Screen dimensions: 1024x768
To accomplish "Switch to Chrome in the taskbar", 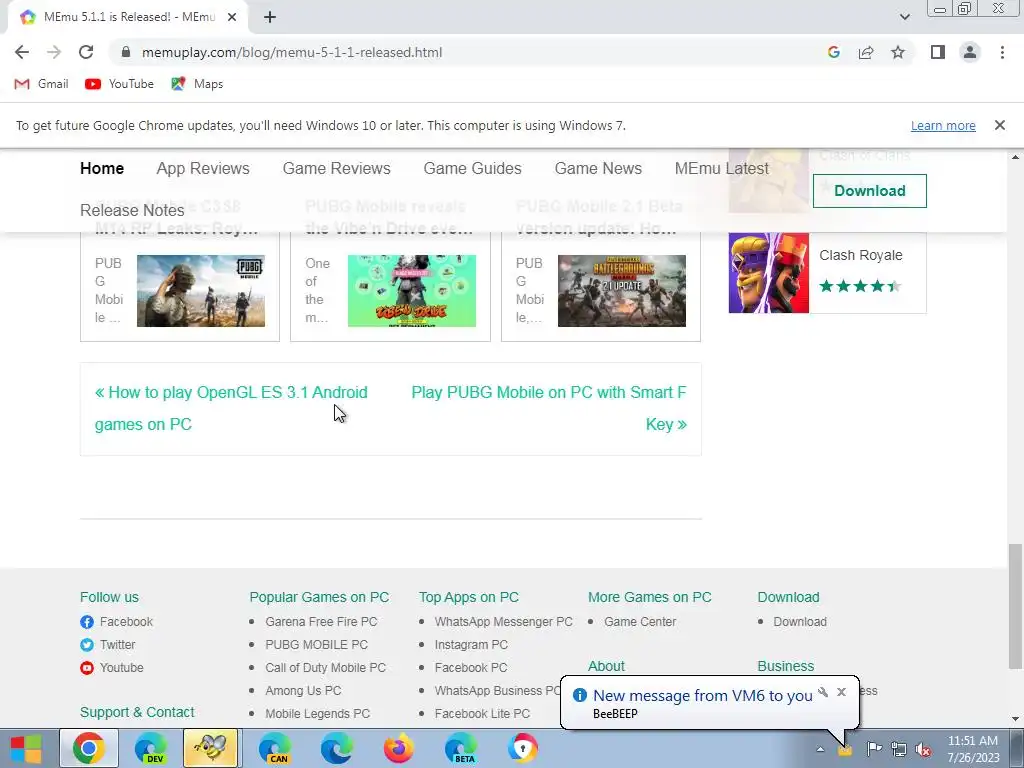I will tap(89, 748).
